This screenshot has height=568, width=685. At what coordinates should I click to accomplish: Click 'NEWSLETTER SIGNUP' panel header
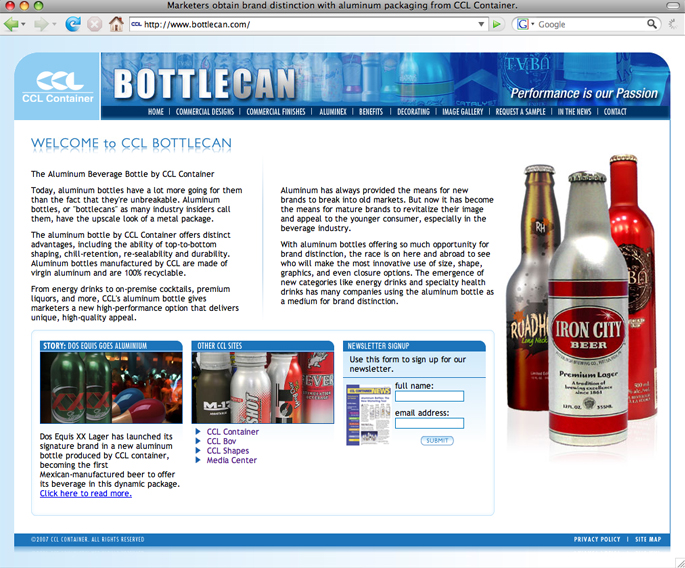coord(378,346)
